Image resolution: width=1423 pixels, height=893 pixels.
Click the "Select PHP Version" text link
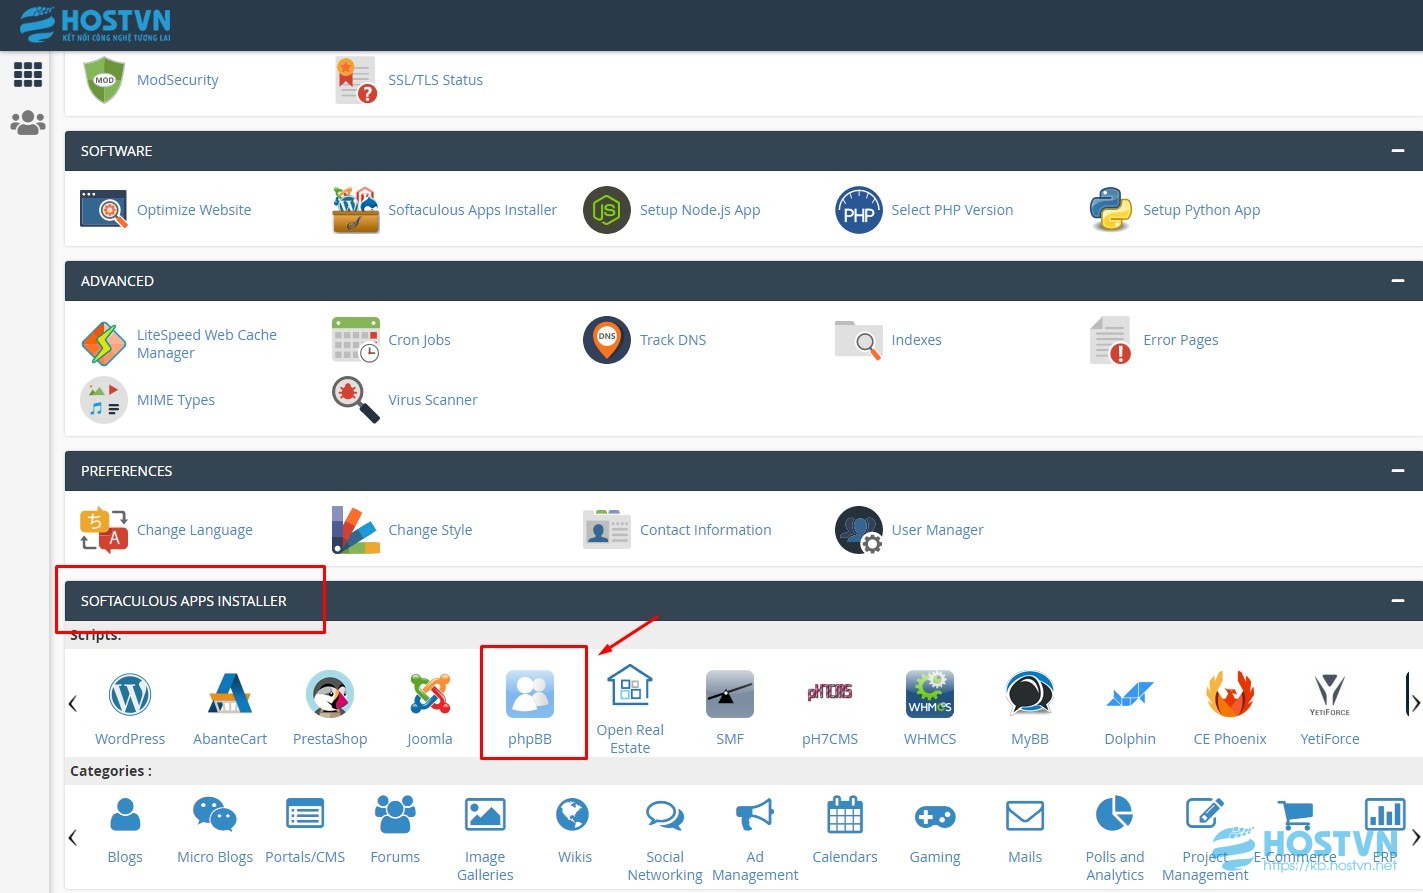pyautogui.click(x=952, y=210)
